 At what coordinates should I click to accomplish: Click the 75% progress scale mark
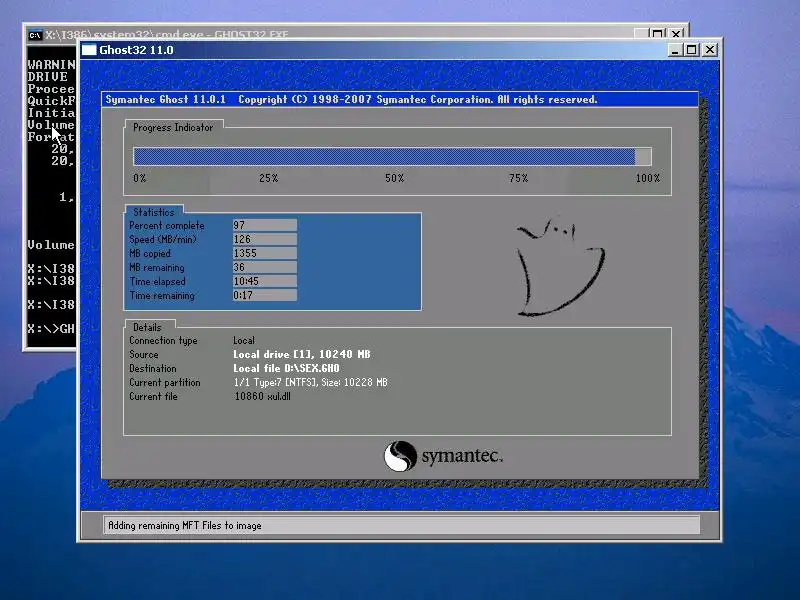(518, 178)
